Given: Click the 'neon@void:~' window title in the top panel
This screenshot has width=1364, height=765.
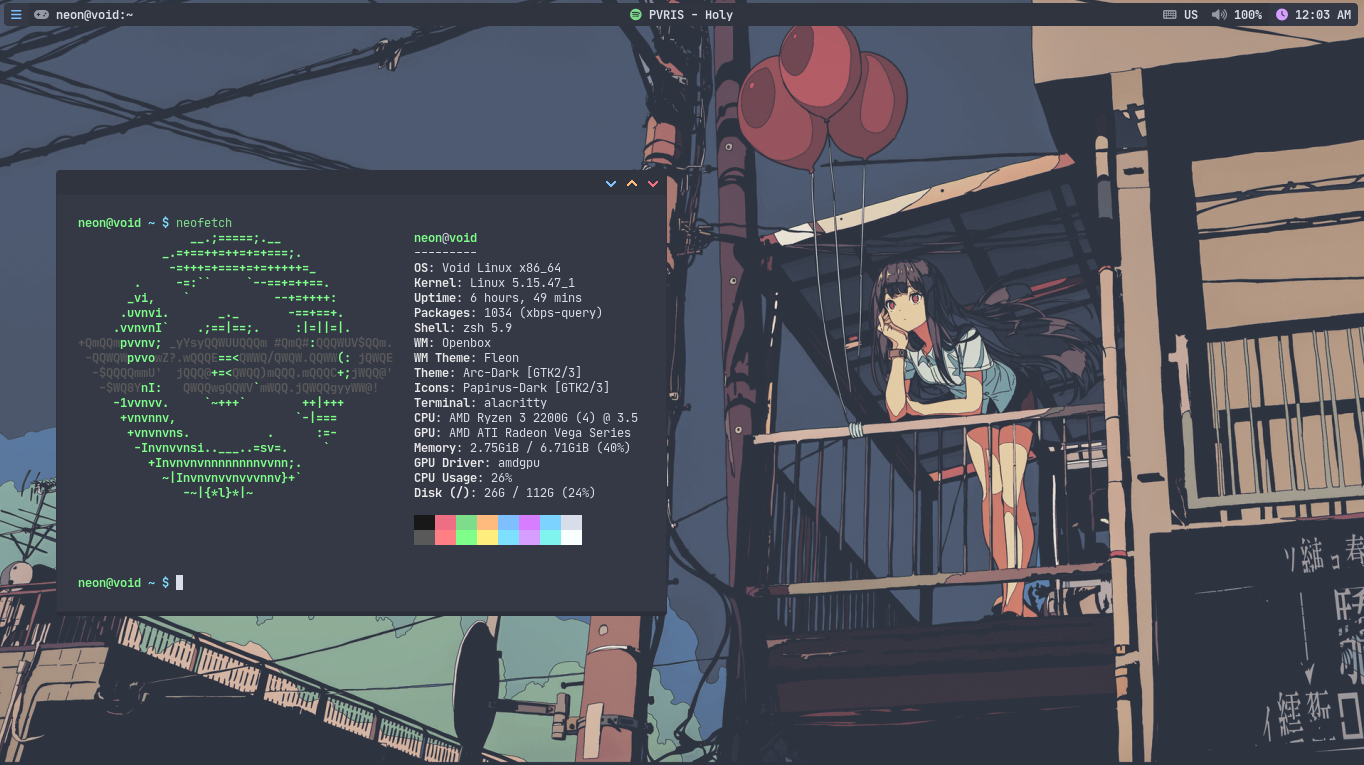Looking at the screenshot, I should (x=95, y=15).
